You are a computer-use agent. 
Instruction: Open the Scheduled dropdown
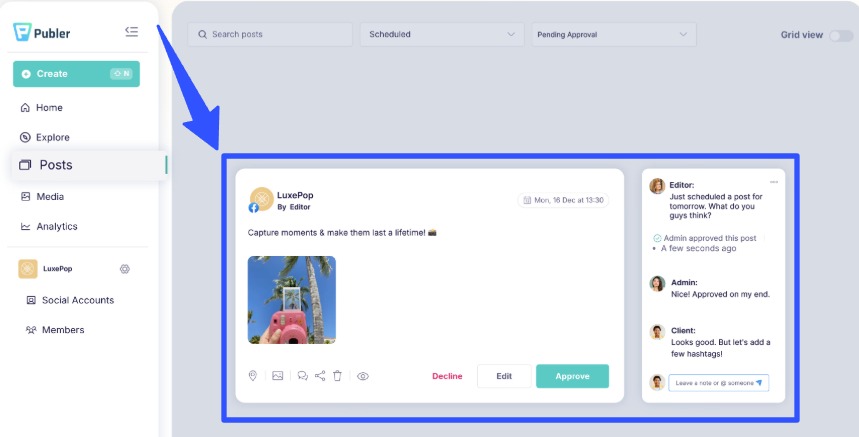[x=442, y=34]
